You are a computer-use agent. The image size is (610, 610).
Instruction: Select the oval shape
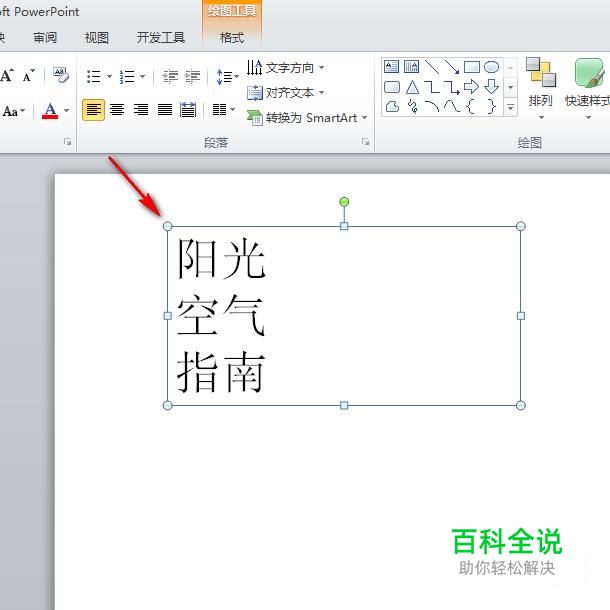pos(492,67)
